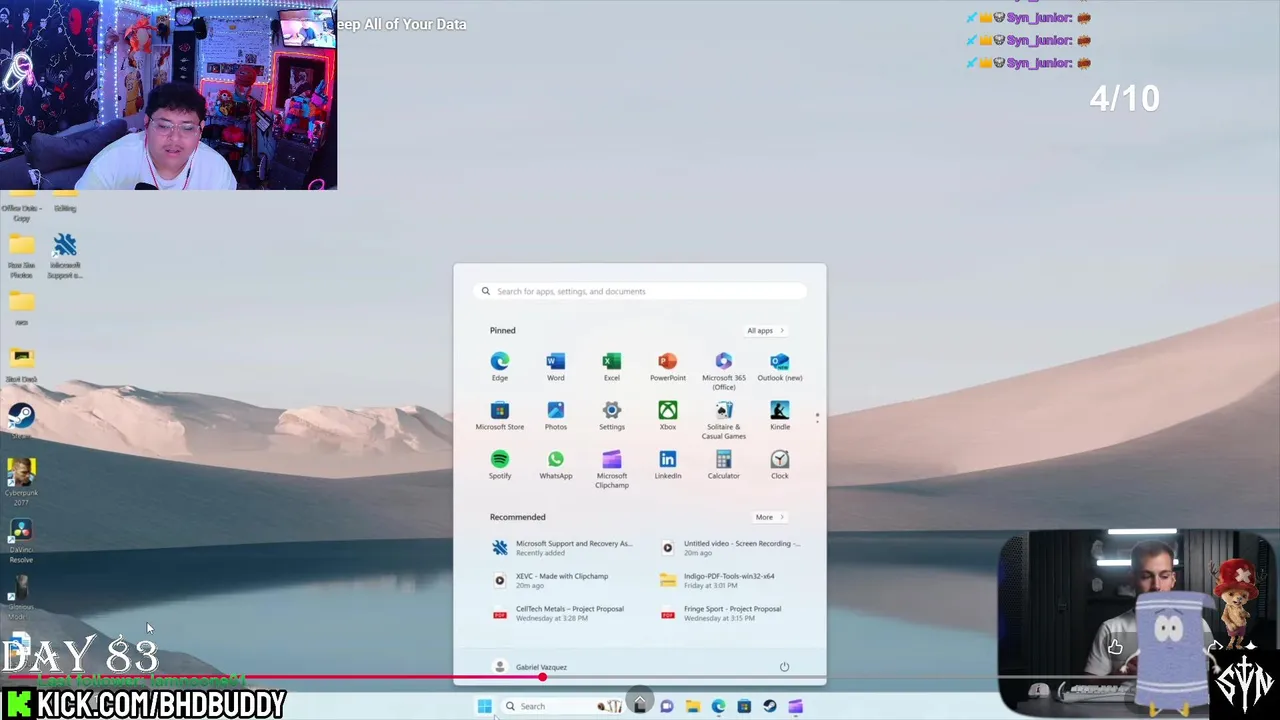
Task: Launch Spotify from pinned apps
Action: click(x=500, y=464)
